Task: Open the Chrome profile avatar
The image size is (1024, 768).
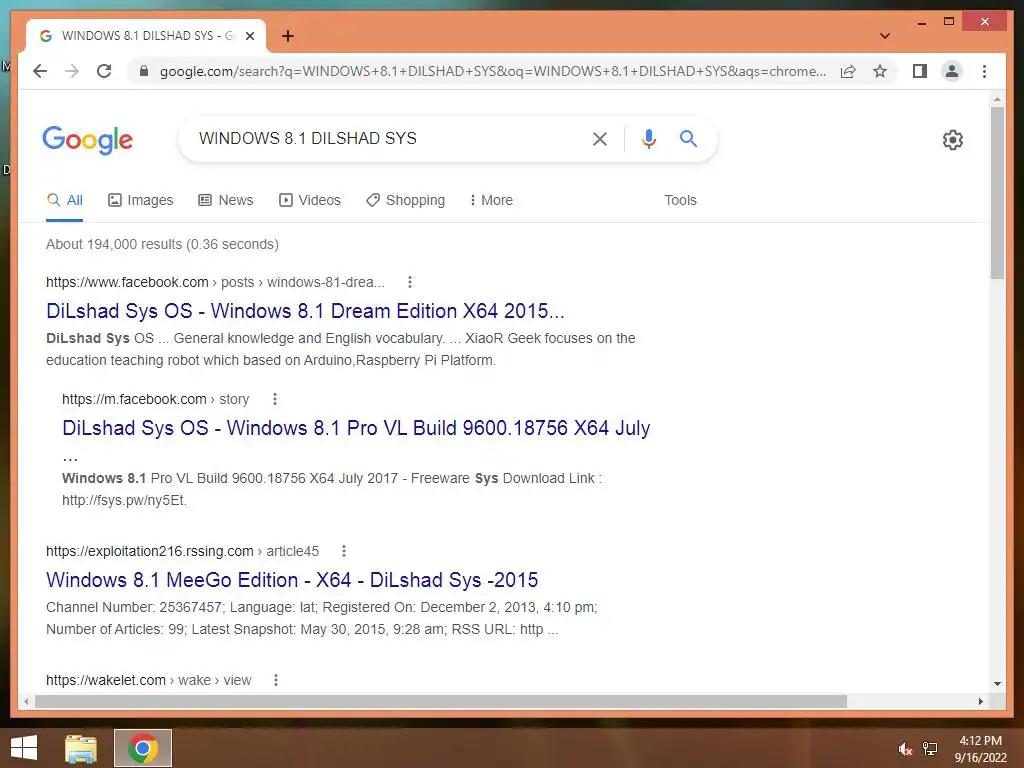Action: (x=952, y=71)
